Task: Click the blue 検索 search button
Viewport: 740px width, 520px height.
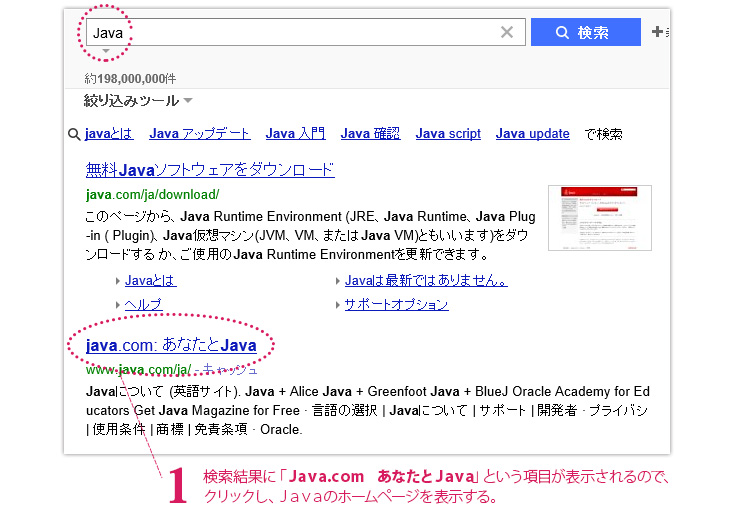Action: pos(586,32)
